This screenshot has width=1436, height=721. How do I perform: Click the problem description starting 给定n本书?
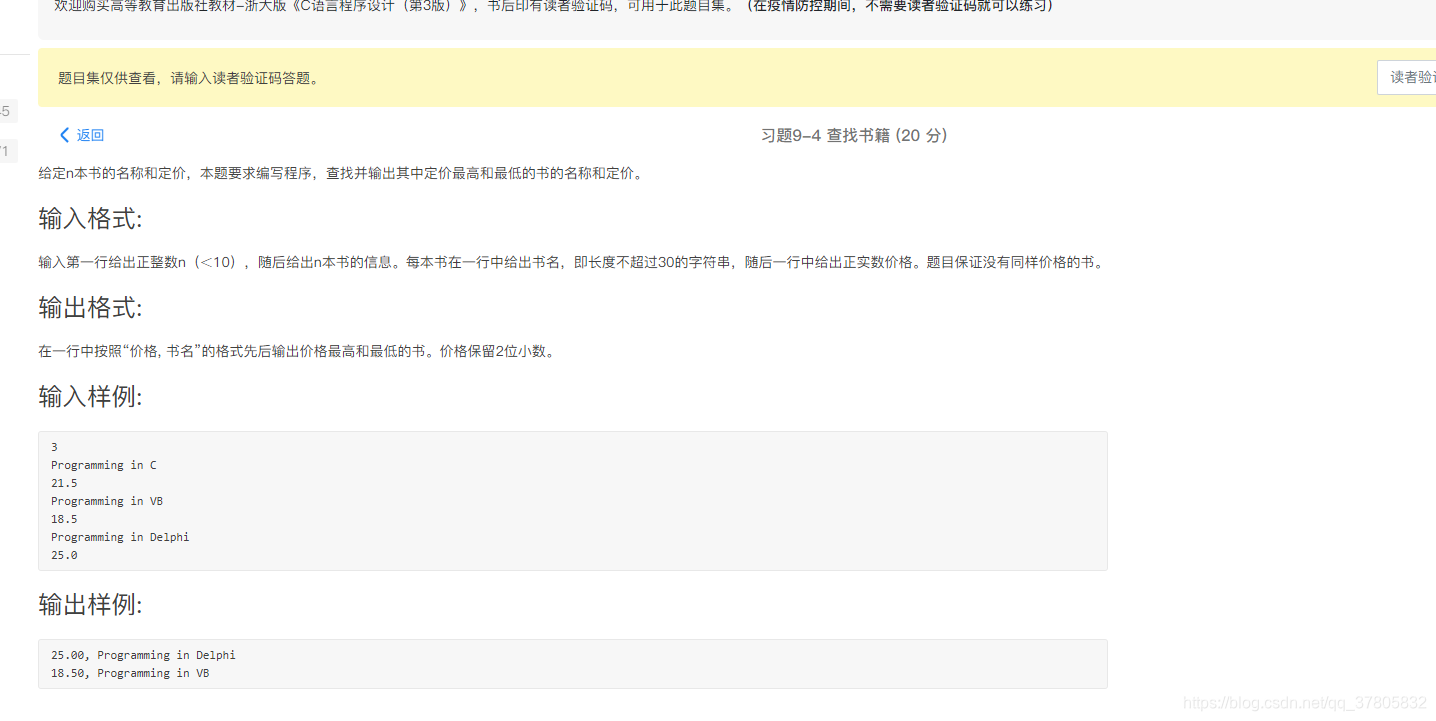click(x=342, y=173)
